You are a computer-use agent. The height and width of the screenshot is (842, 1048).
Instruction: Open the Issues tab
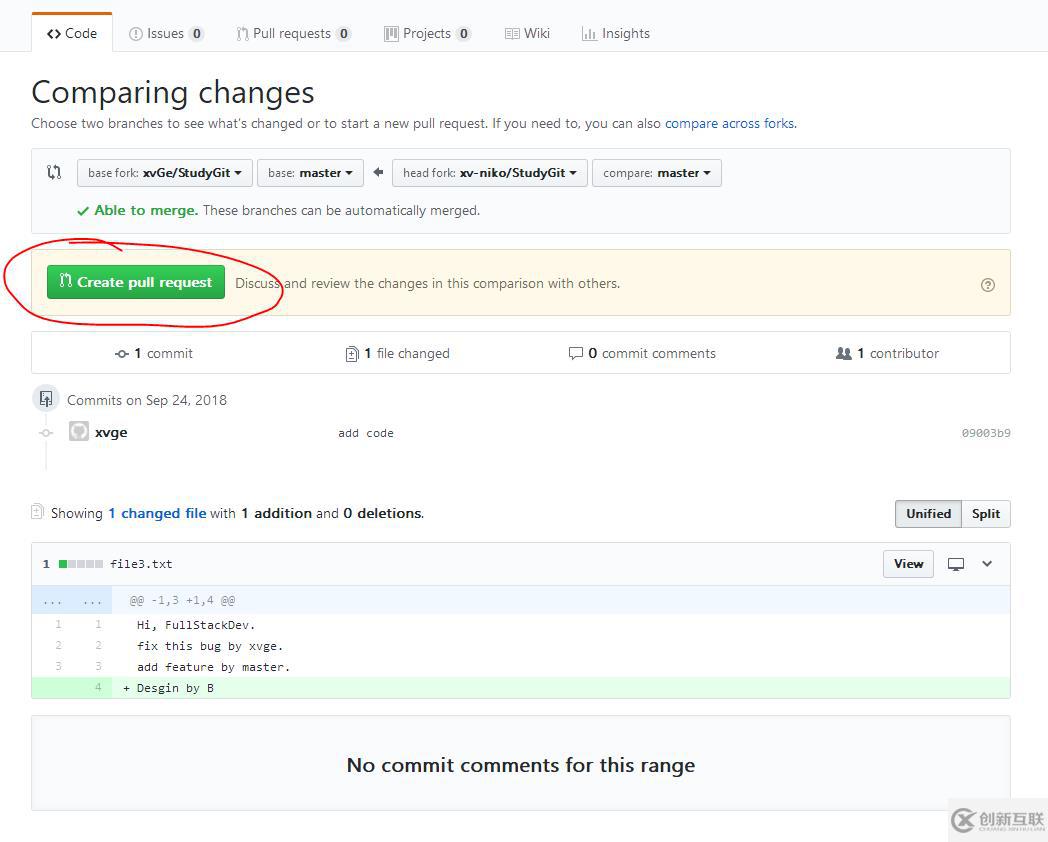click(x=166, y=33)
